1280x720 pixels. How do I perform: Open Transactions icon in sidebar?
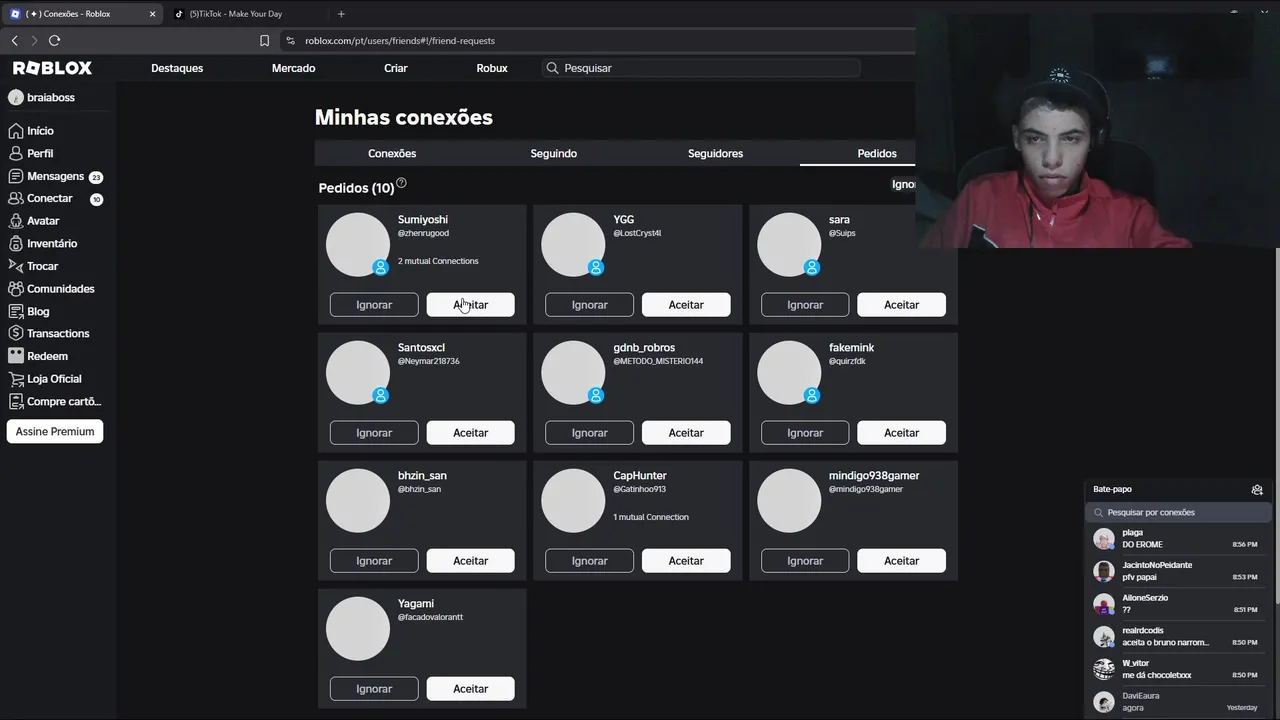[15, 333]
